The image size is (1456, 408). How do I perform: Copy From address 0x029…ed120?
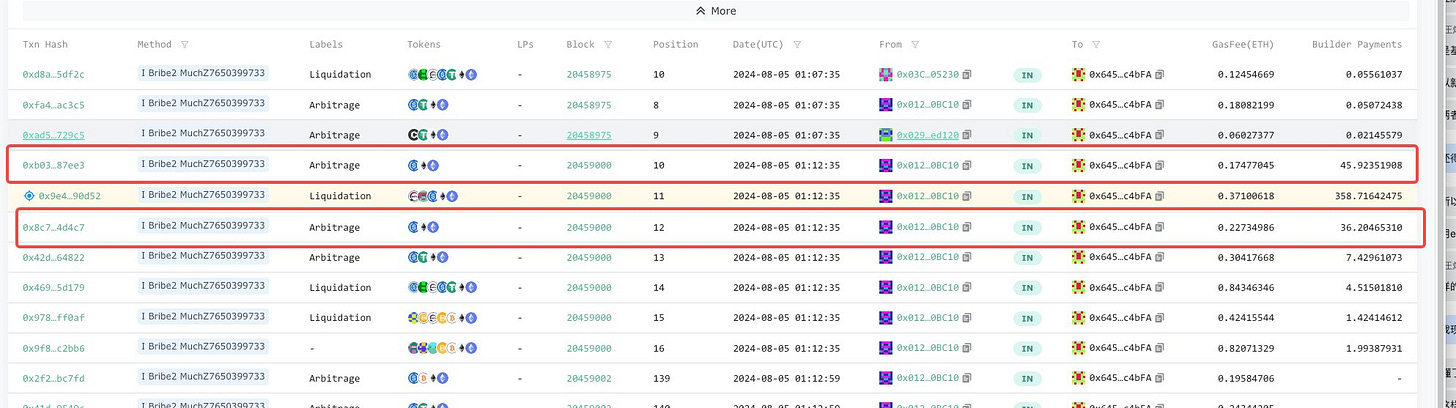pos(967,135)
